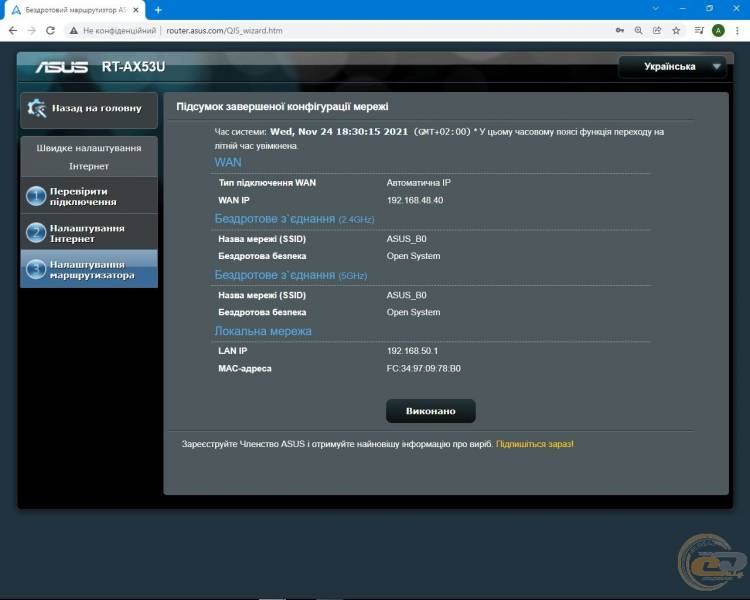Click the MAC address FC:34:97:09:78:B0

(x=423, y=369)
